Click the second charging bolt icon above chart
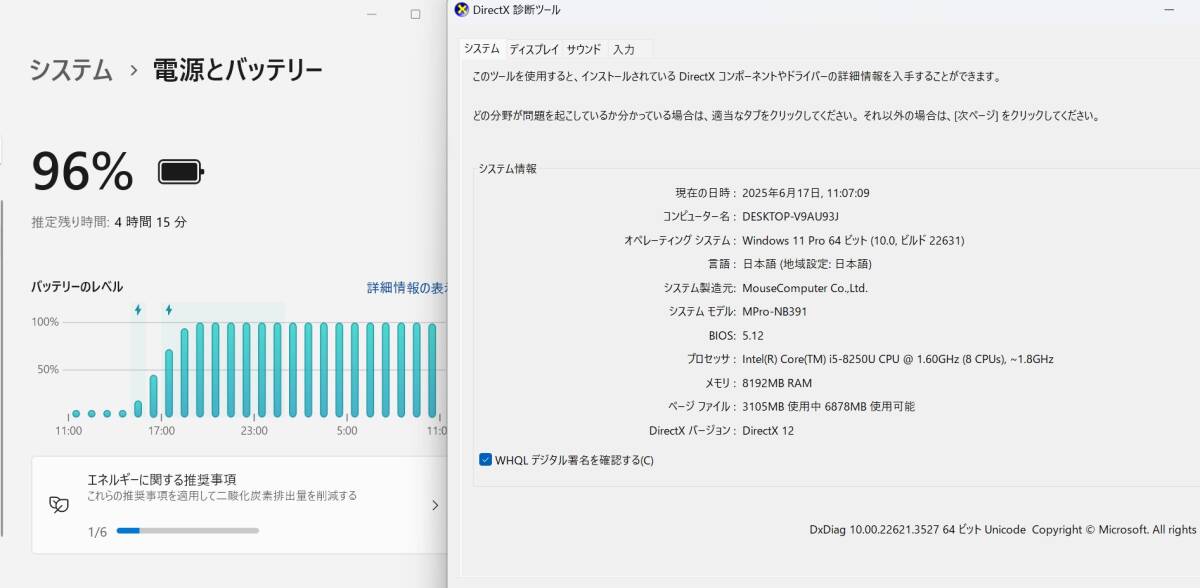1200x588 pixels. click(169, 310)
